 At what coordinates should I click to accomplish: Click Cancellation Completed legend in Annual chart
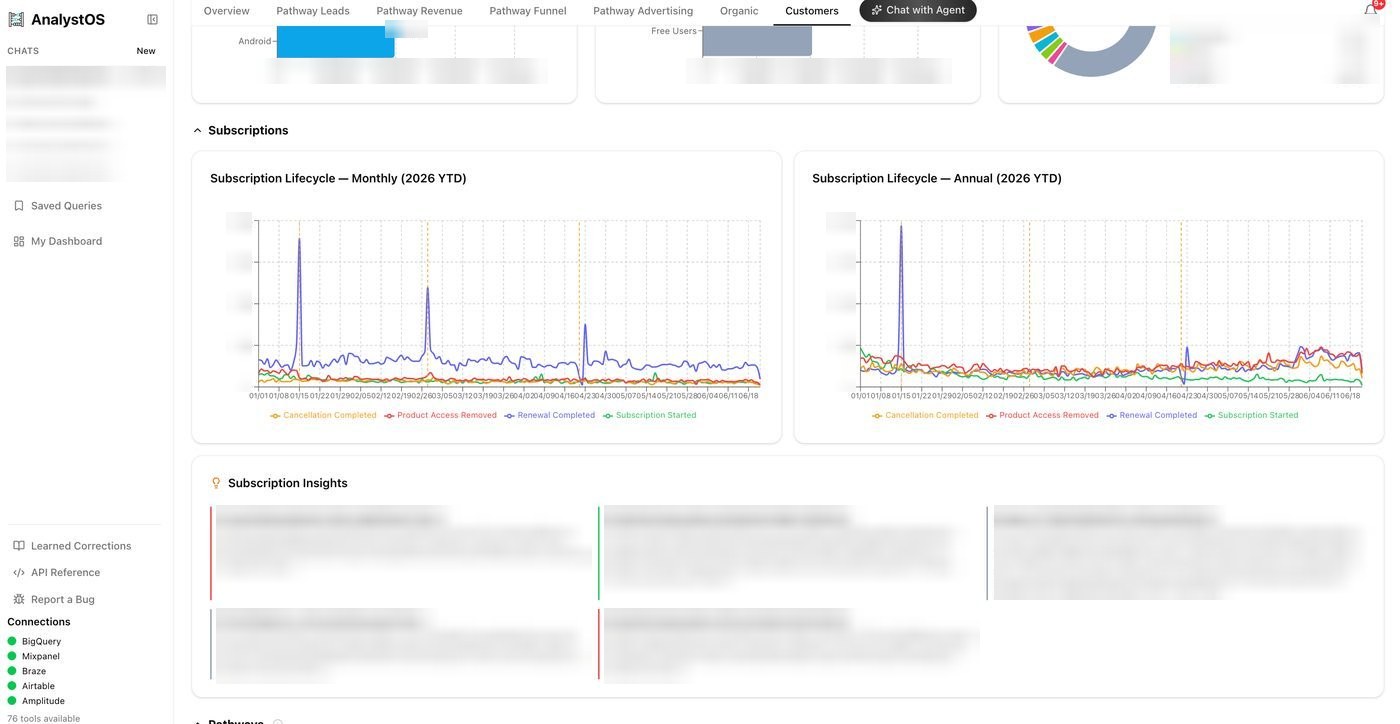(926, 415)
